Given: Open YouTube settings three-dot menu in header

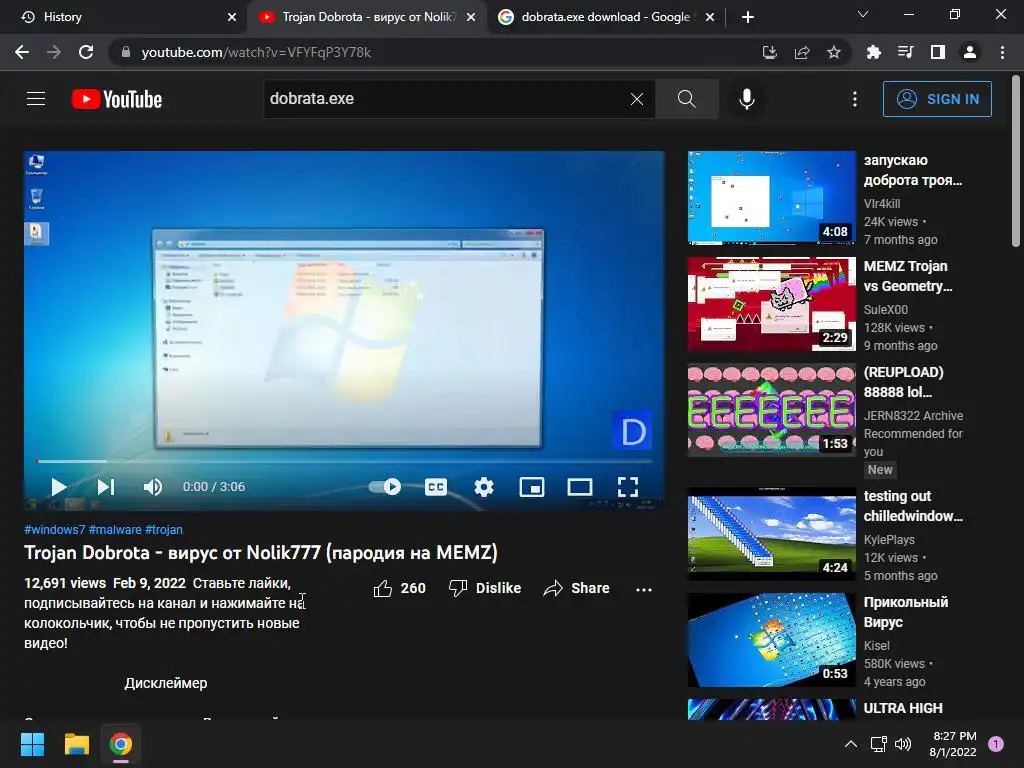Looking at the screenshot, I should (x=855, y=99).
